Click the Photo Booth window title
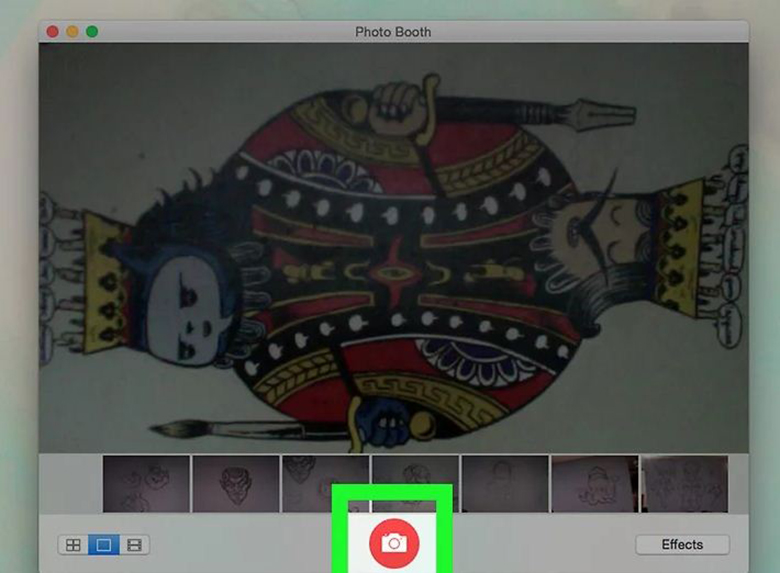The image size is (780, 573). click(x=393, y=32)
